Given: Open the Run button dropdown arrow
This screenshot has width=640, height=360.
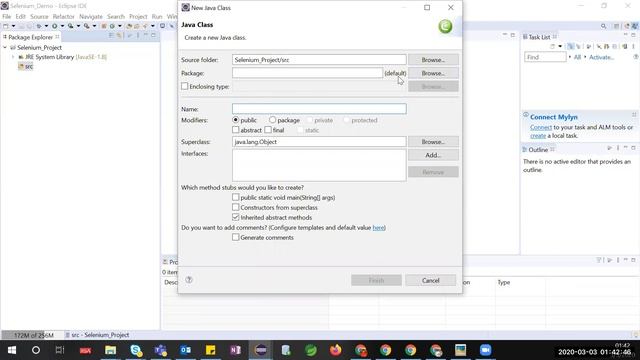Looking at the screenshot, I should [62, 26].
